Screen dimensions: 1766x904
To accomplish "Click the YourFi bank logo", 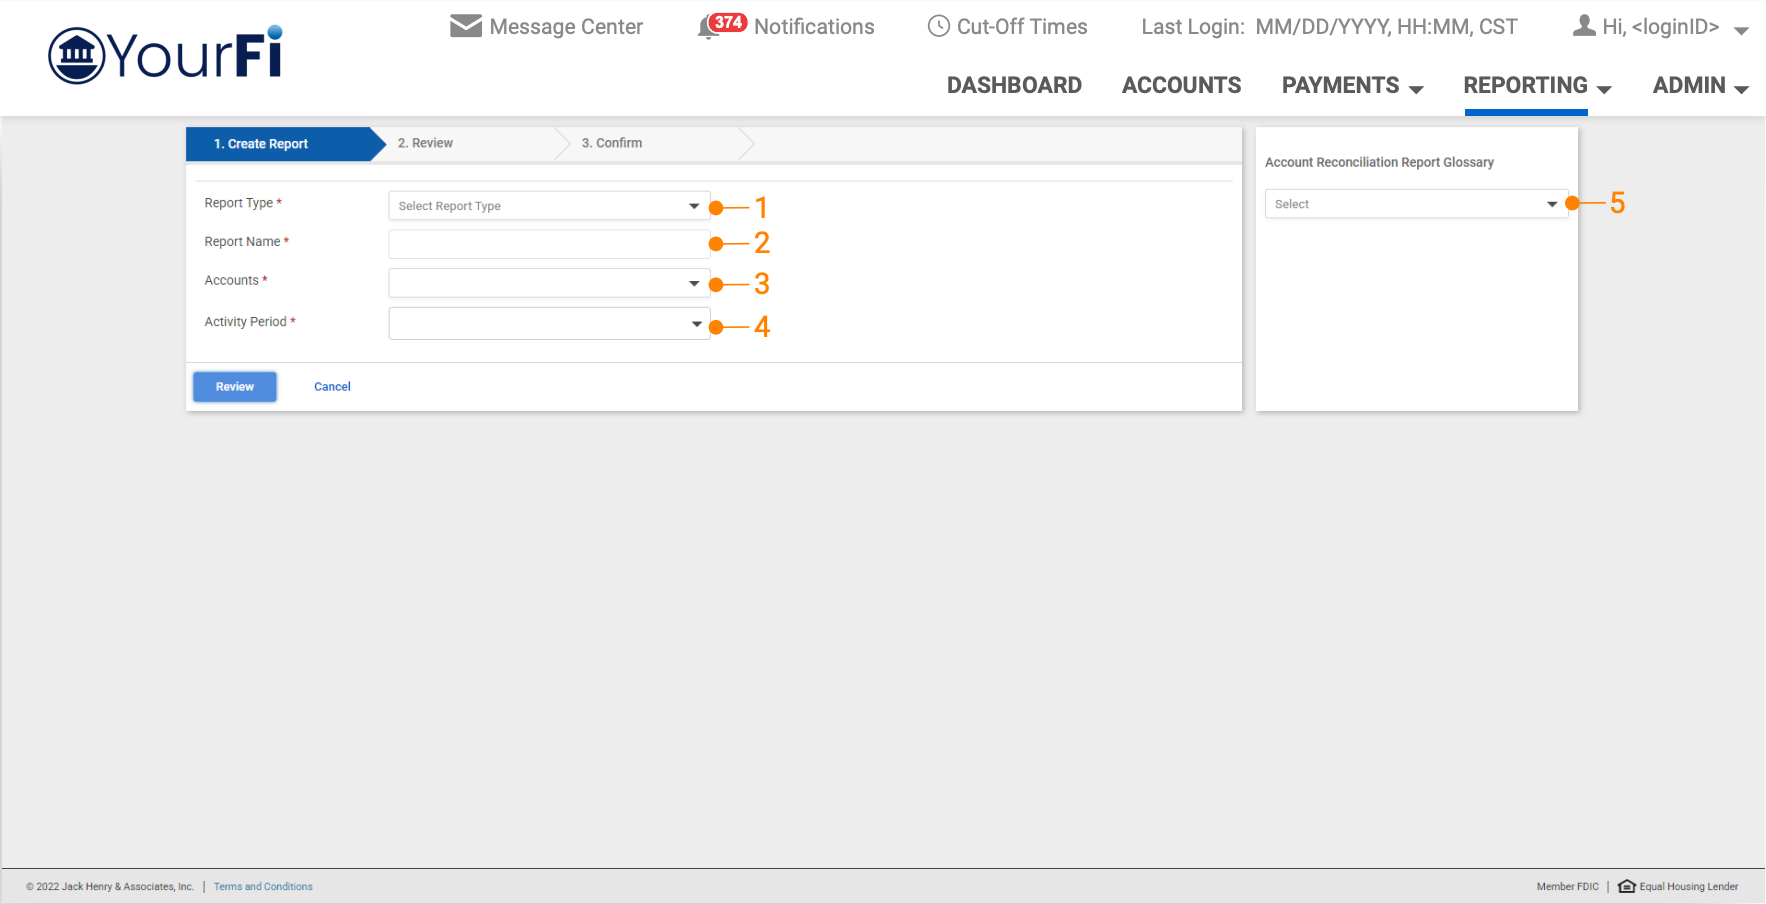I will pyautogui.click(x=166, y=55).
